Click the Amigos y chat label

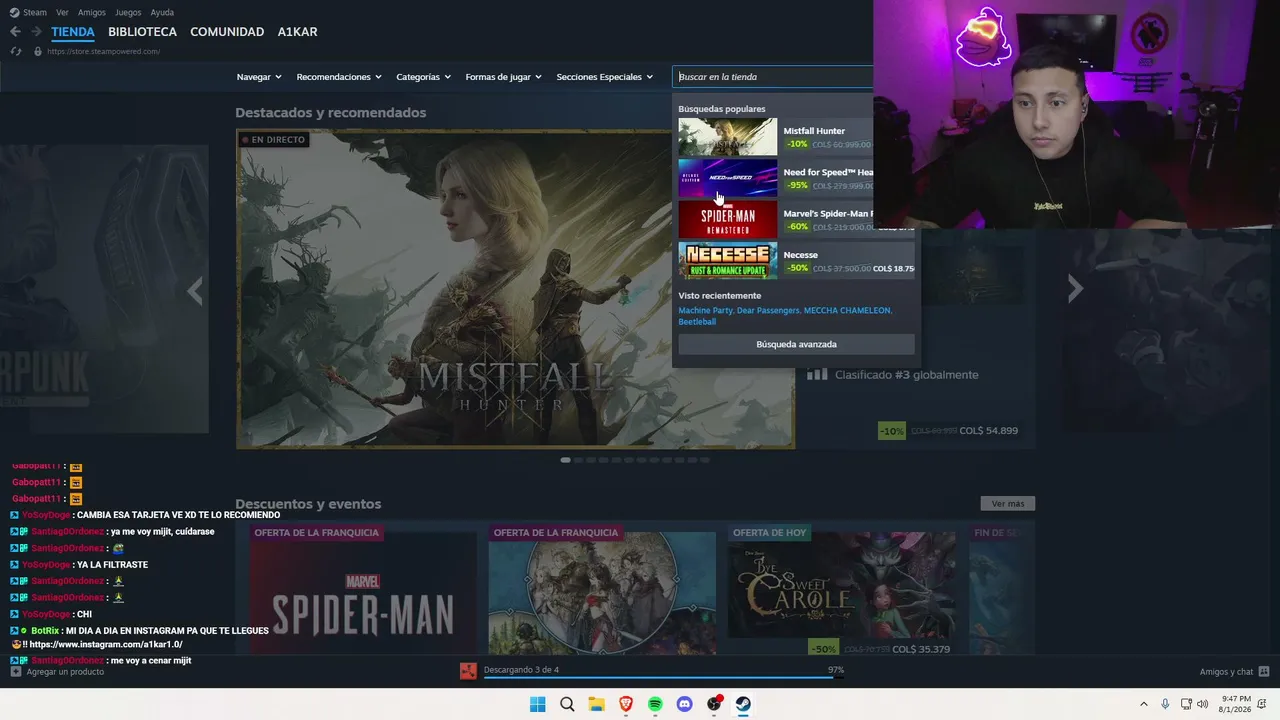[1226, 672]
